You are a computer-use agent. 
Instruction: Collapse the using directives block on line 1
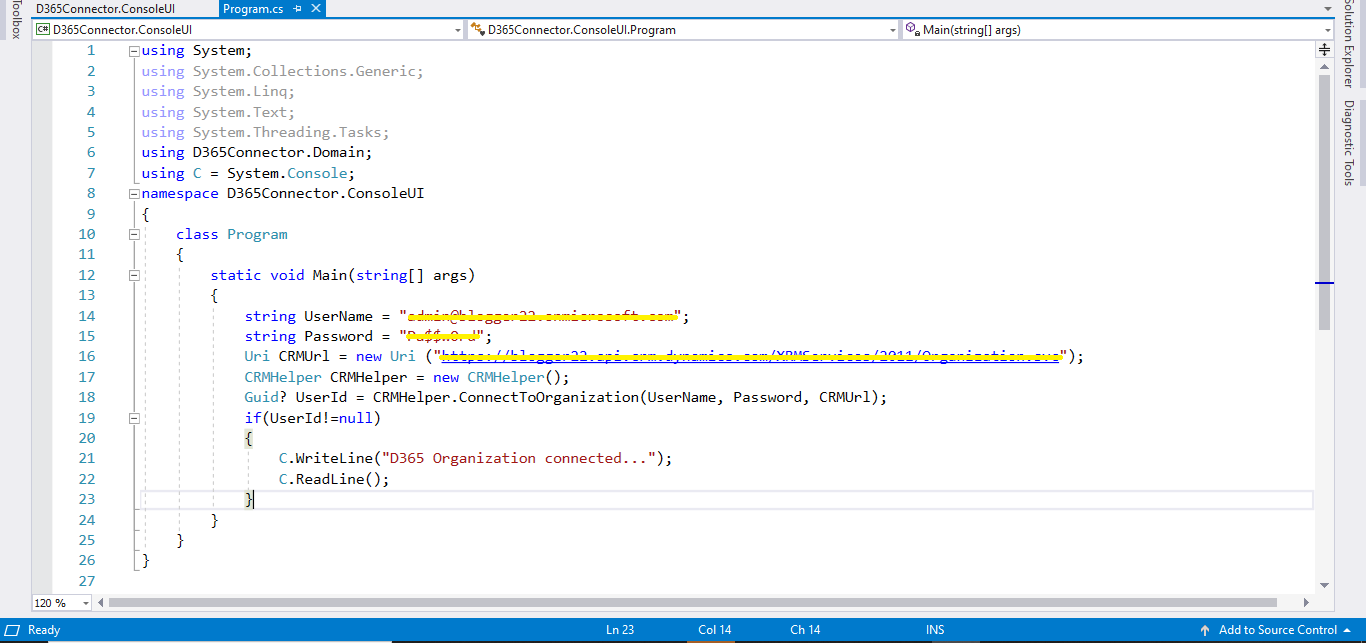coord(133,49)
